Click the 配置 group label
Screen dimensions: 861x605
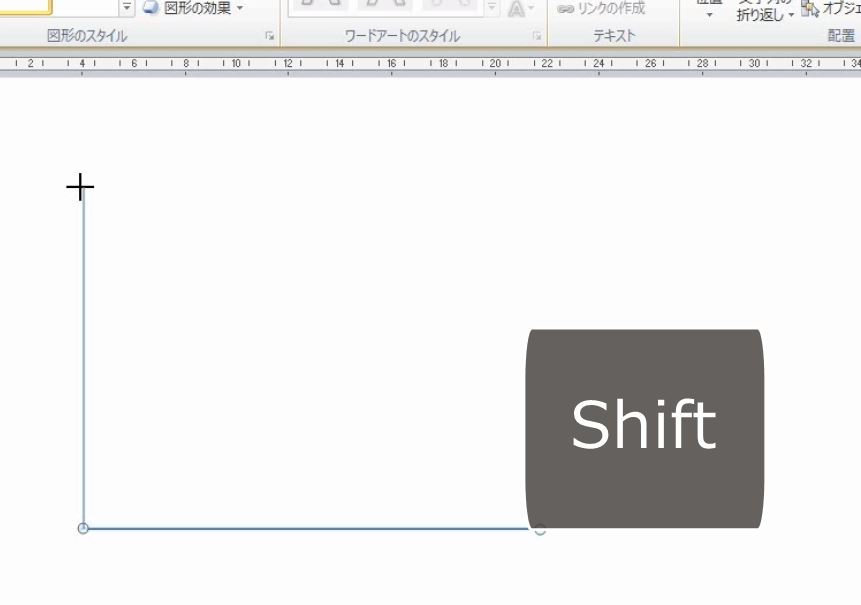click(841, 36)
